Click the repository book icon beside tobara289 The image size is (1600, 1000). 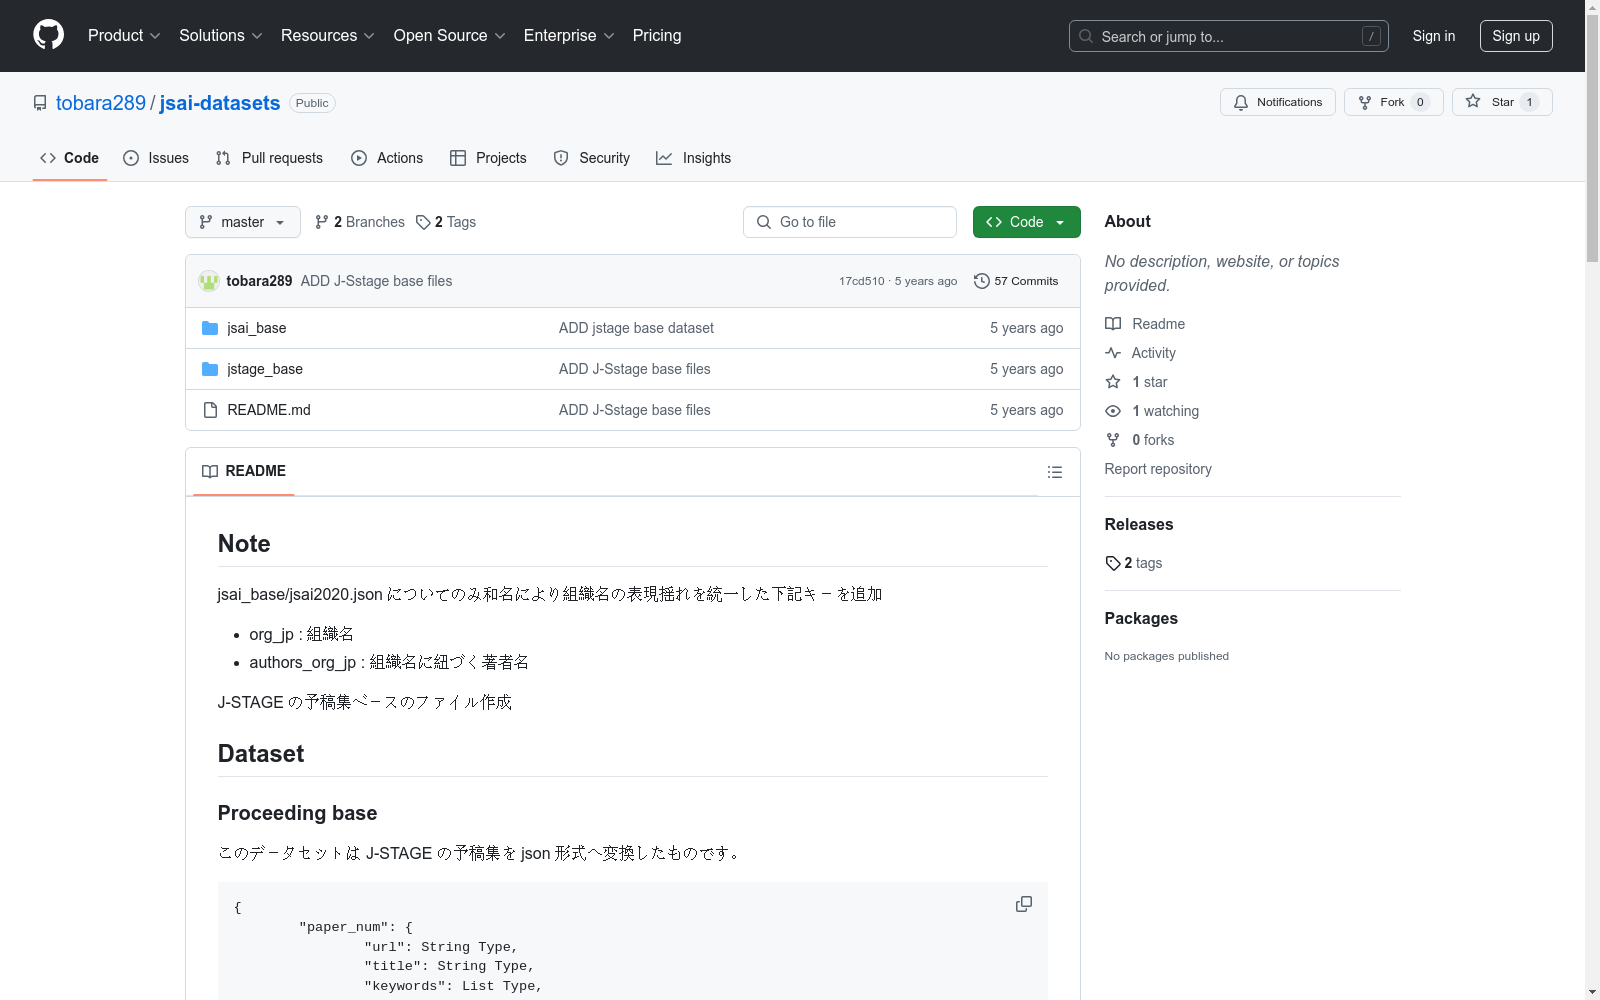pos(40,103)
